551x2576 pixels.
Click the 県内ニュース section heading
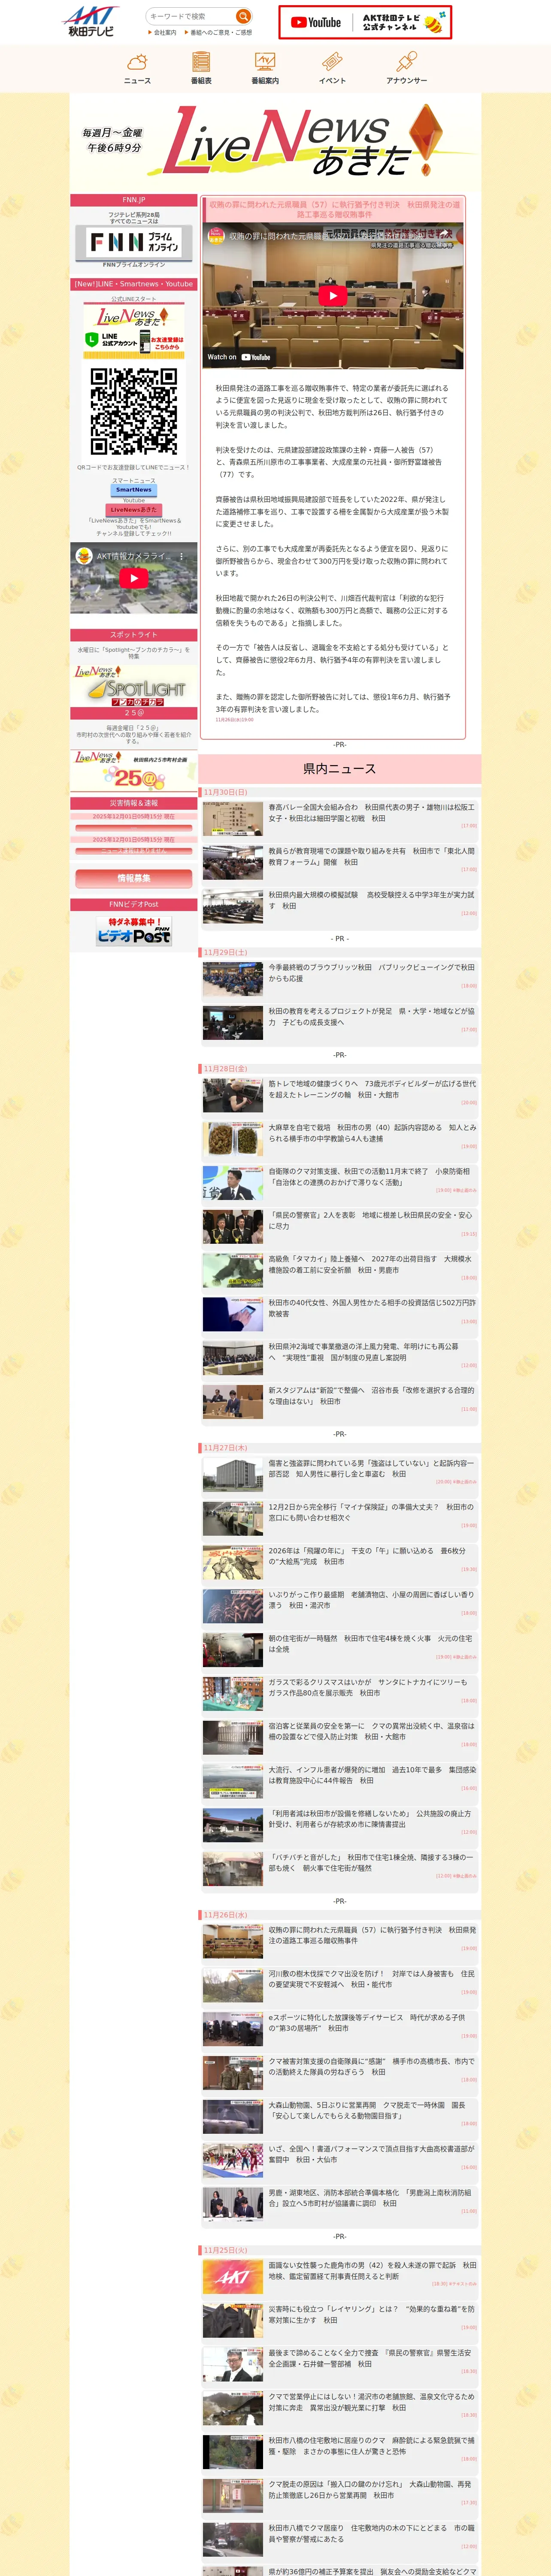340,768
